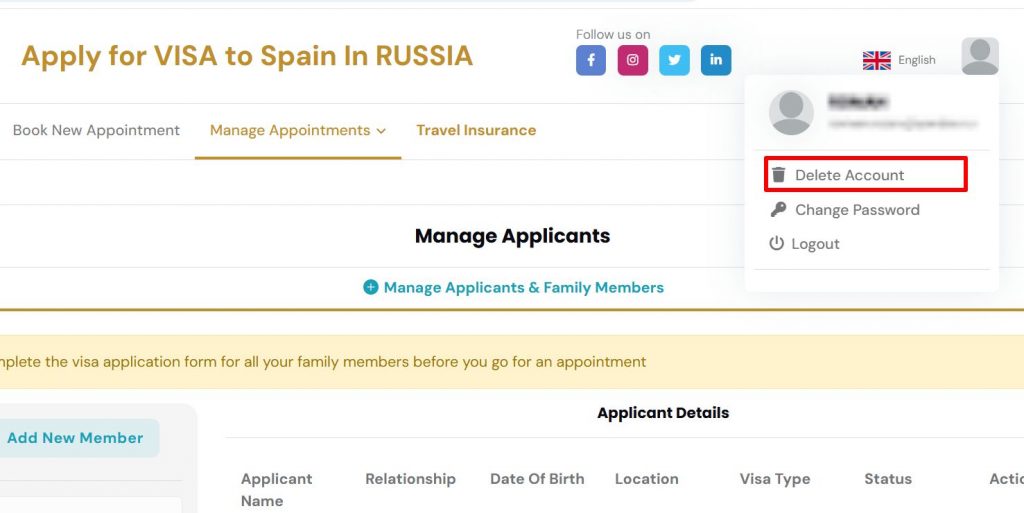Click the trash icon beside Delete Account

[778, 175]
